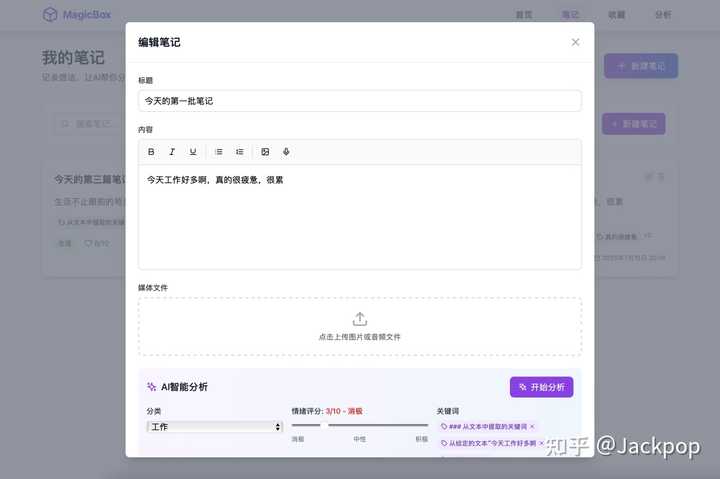This screenshot has width=720, height=479.
Task: Insert a numbered list
Action: (x=240, y=152)
